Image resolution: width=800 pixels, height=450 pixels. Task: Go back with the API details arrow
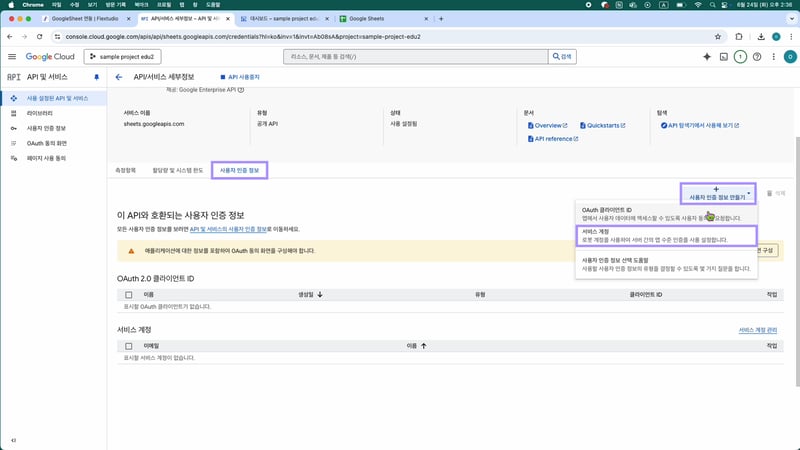tap(119, 77)
